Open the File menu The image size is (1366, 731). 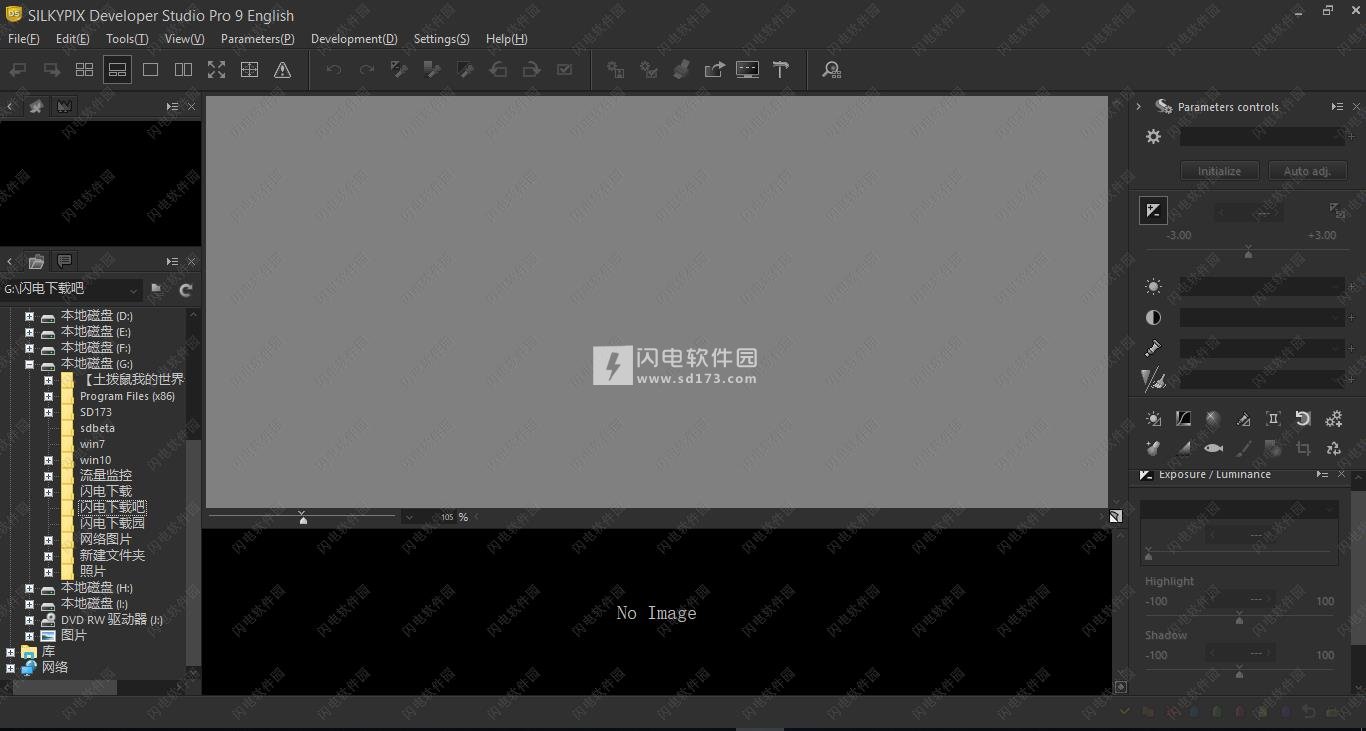(x=23, y=39)
